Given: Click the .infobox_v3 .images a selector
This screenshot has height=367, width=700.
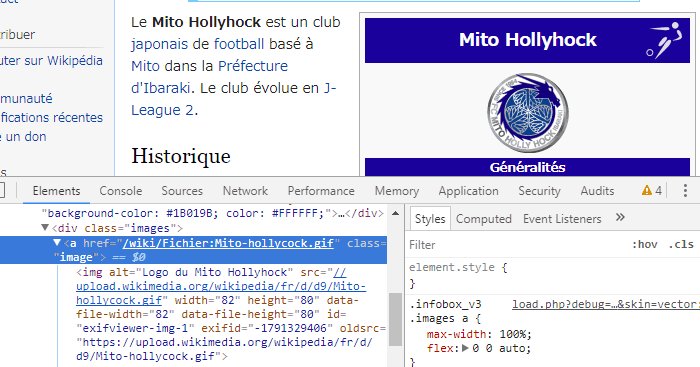Looking at the screenshot, I should pyautogui.click(x=445, y=311).
